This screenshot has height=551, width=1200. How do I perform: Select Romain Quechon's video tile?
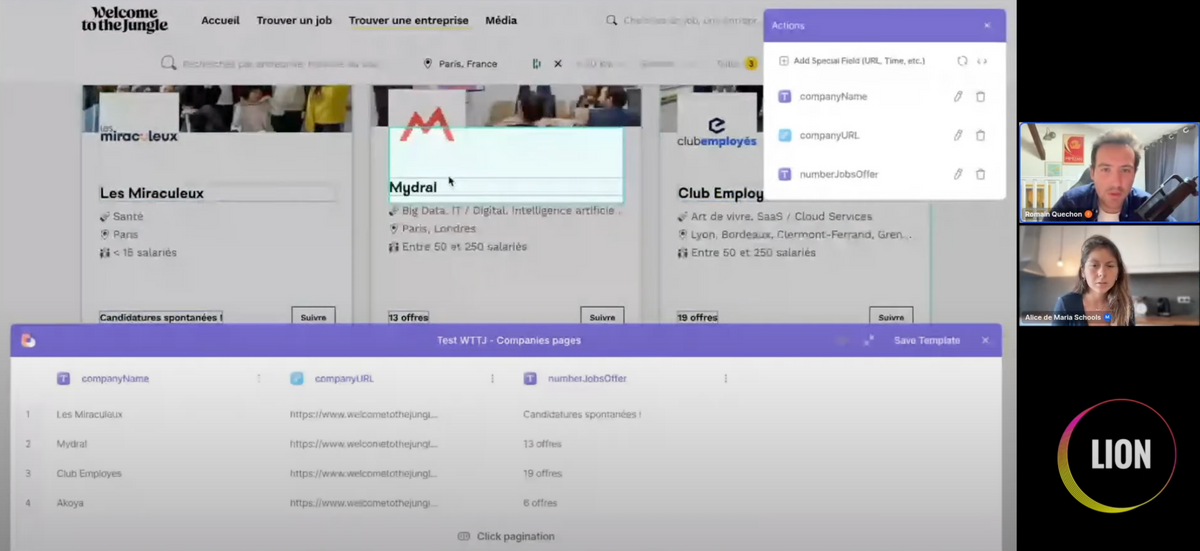pos(1108,172)
